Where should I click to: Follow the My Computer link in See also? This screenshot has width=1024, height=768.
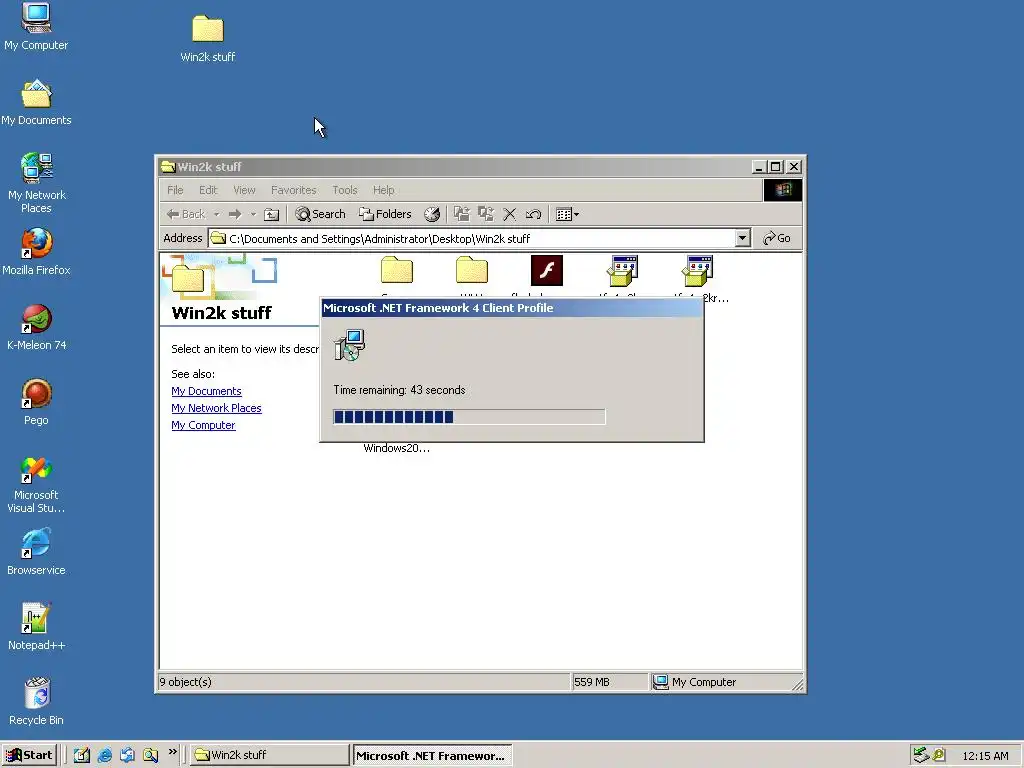coord(203,425)
